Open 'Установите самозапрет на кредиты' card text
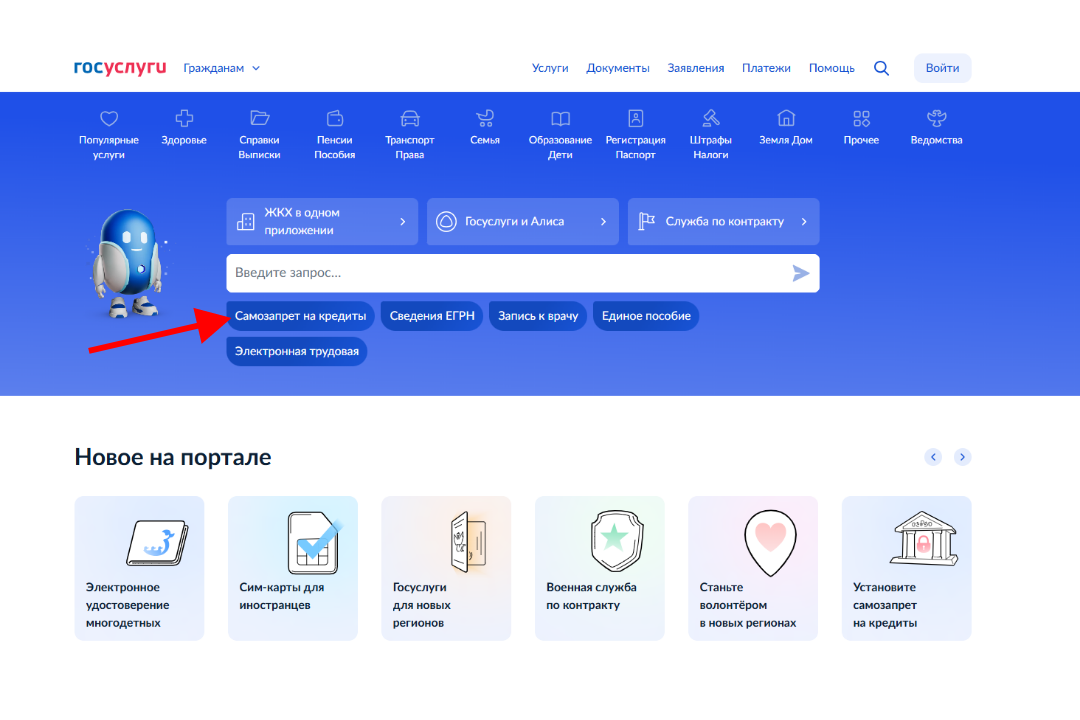 885,605
